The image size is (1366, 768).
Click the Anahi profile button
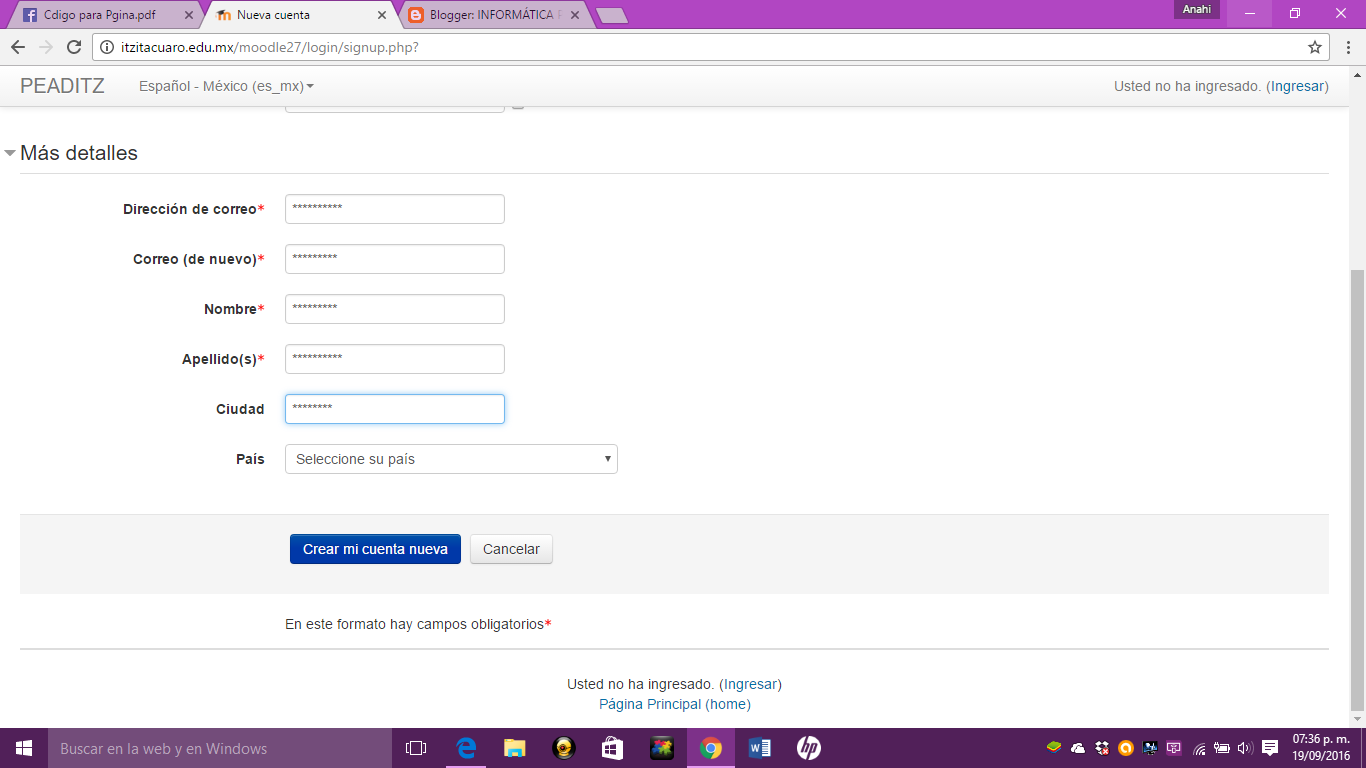click(x=1197, y=10)
